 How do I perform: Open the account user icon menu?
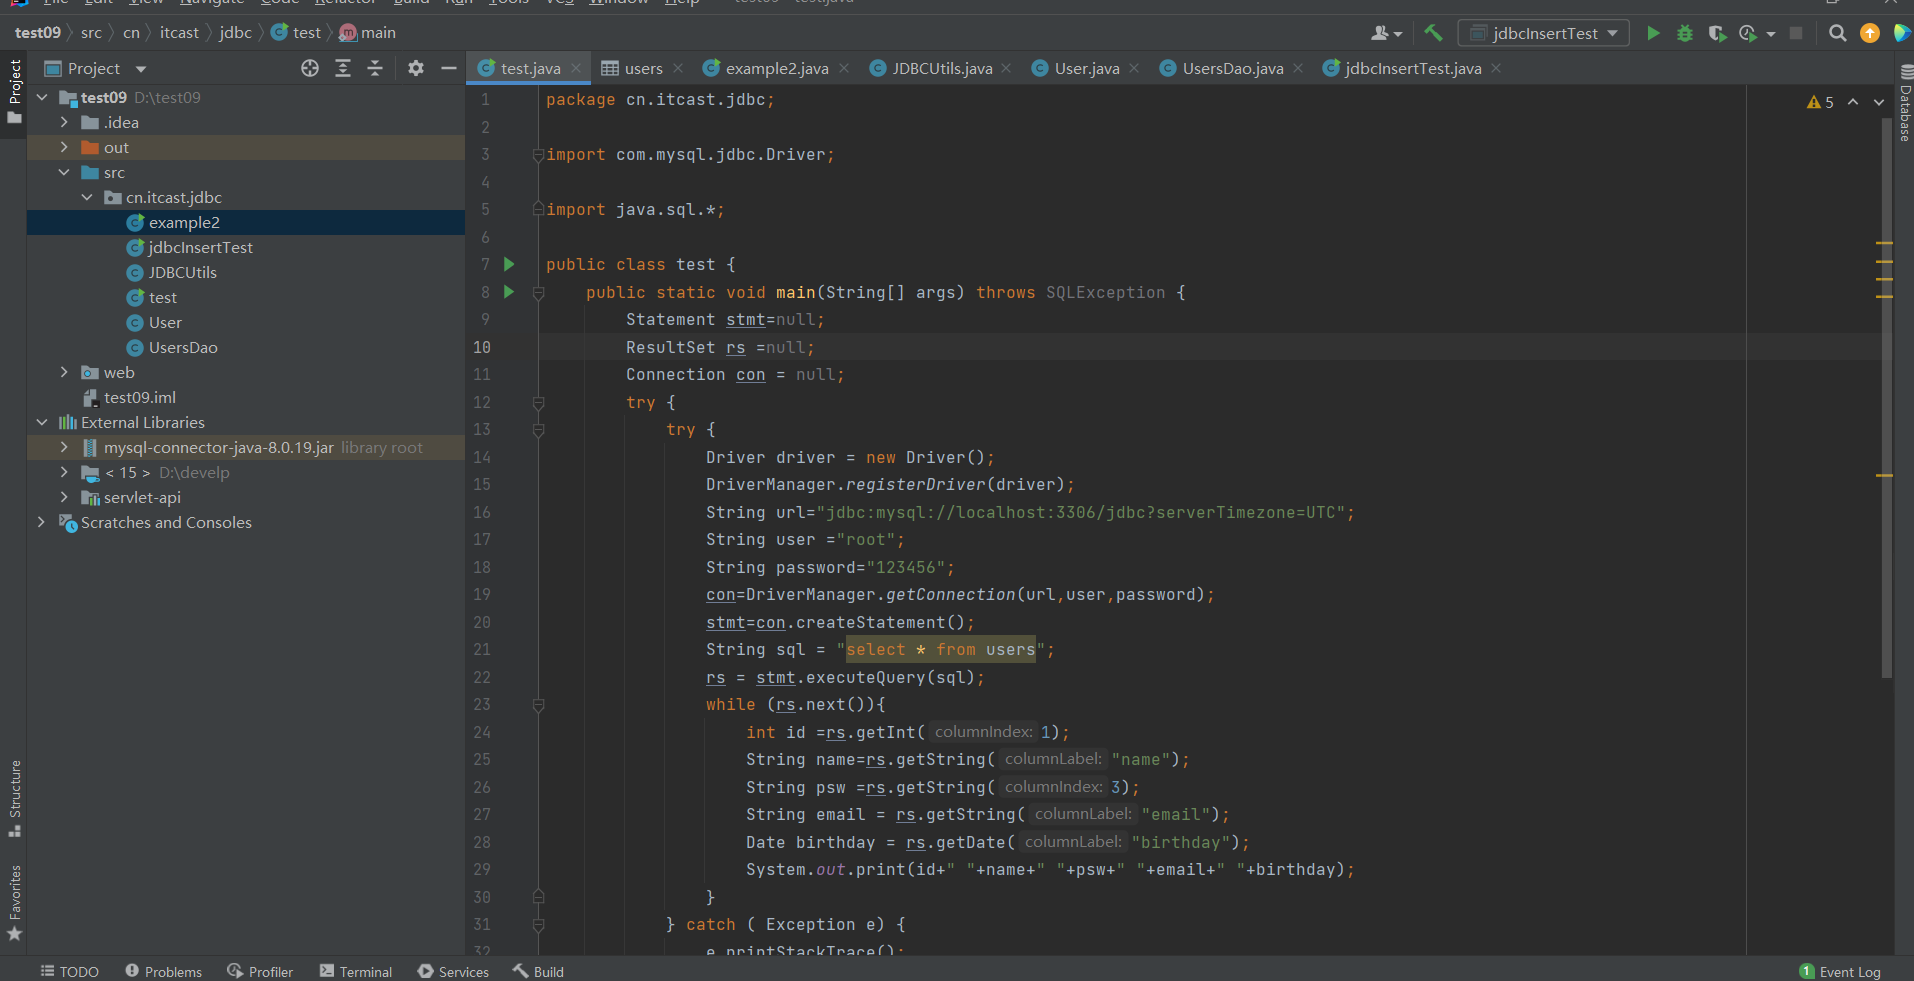click(1386, 33)
